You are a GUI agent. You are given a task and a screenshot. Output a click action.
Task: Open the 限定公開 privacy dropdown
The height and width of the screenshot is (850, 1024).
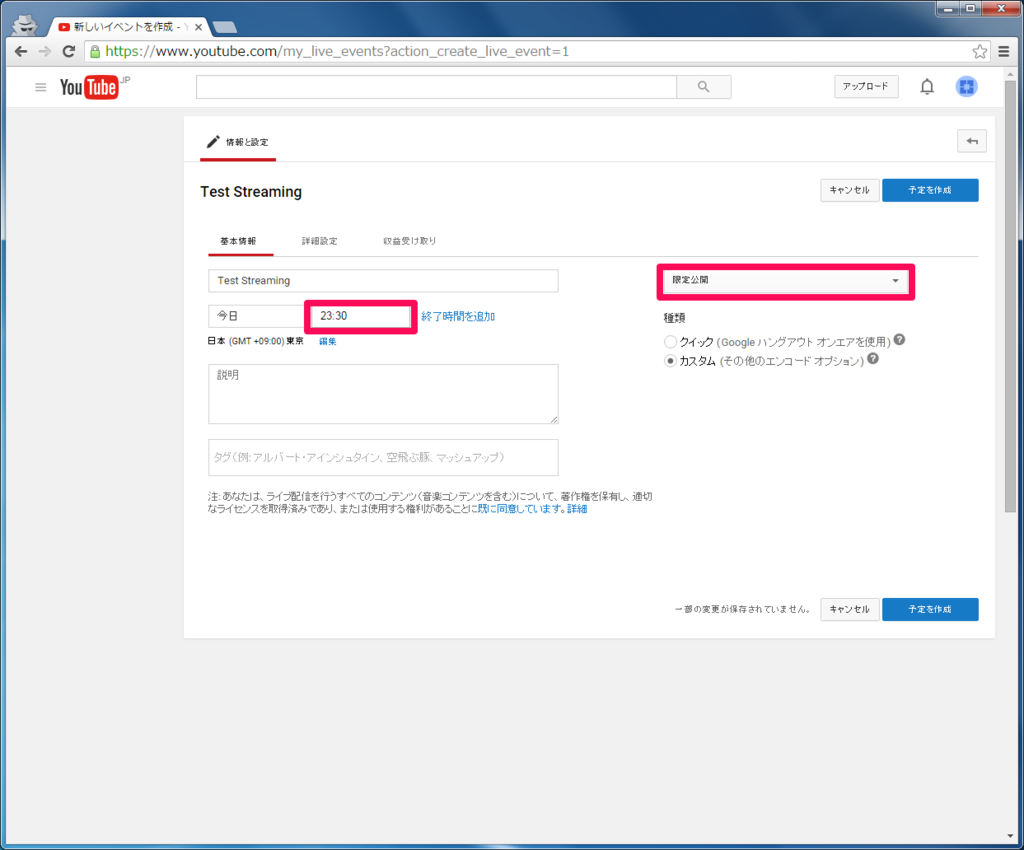[x=785, y=281]
